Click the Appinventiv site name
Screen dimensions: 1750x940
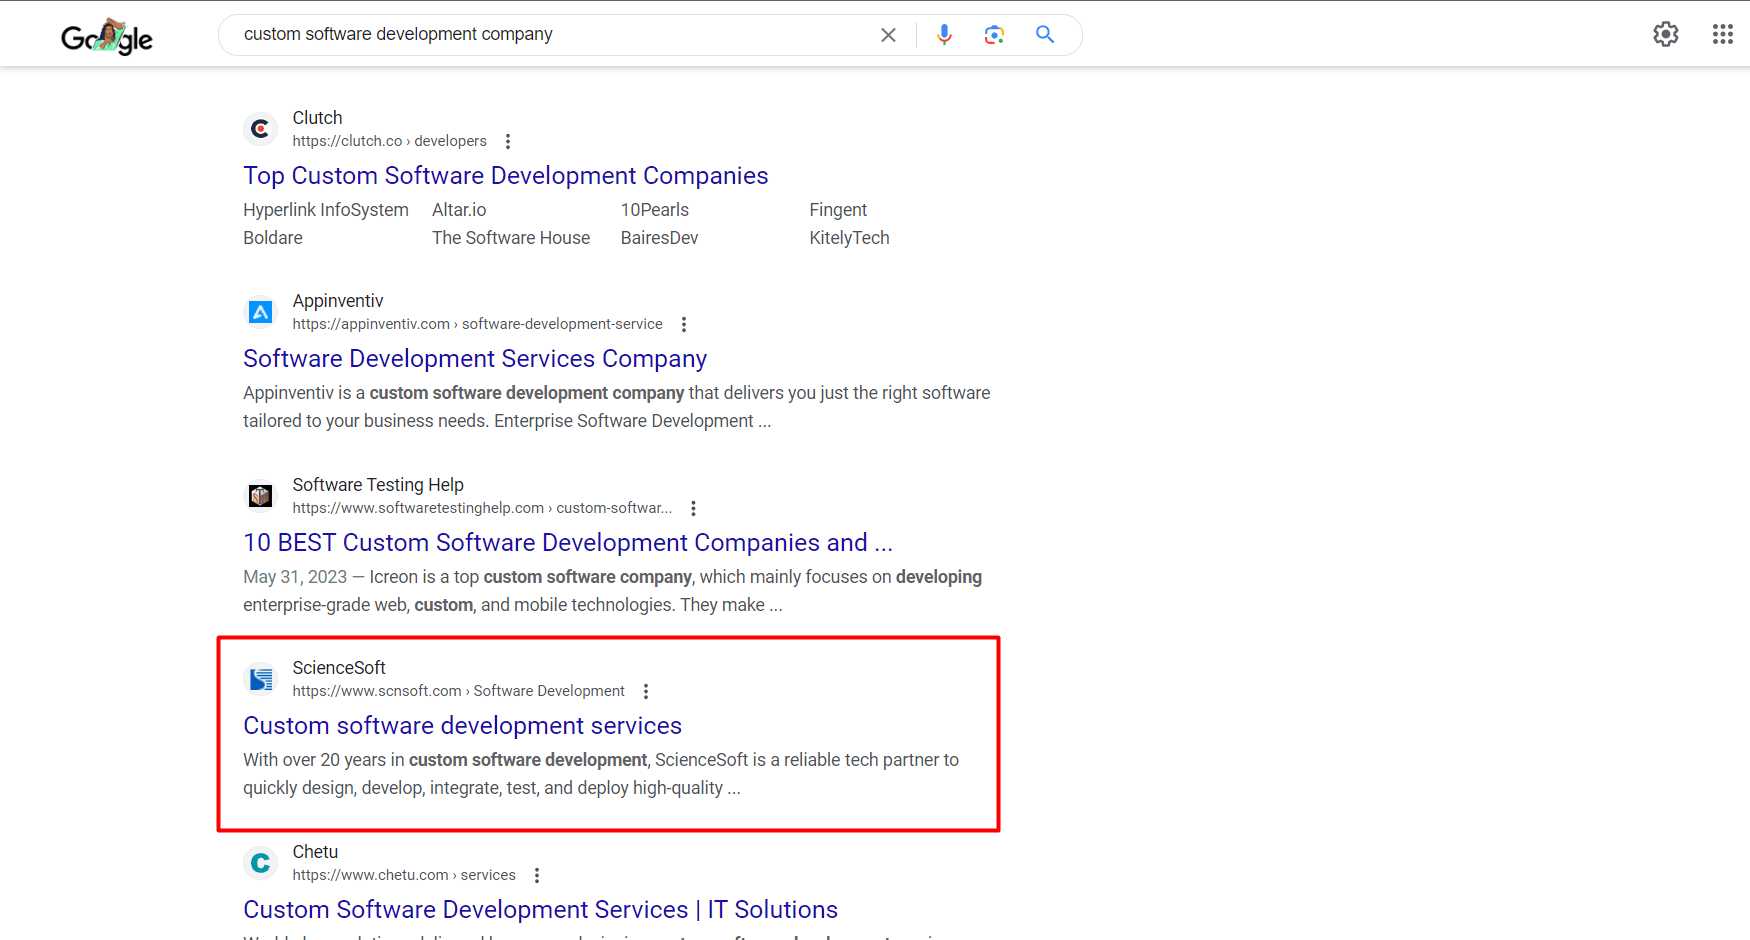click(338, 301)
